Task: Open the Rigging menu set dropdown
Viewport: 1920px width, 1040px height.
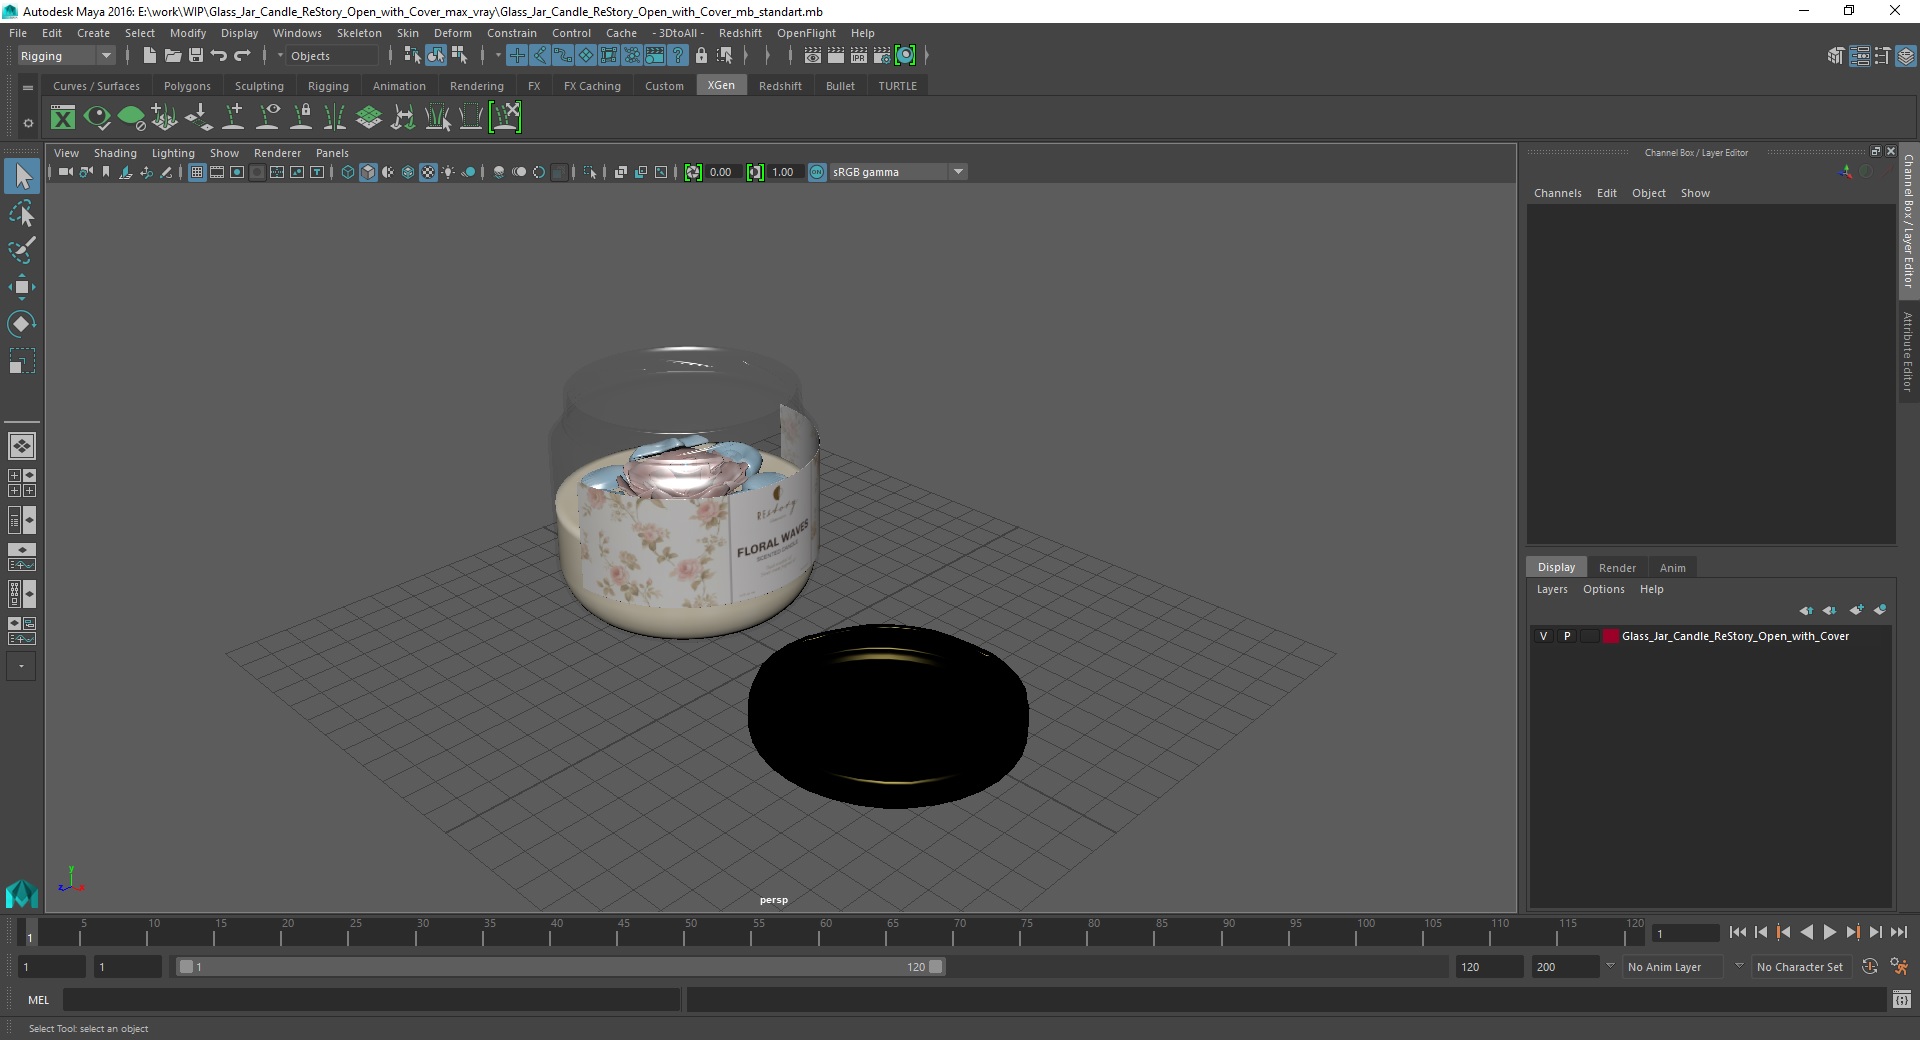Action: 66,56
